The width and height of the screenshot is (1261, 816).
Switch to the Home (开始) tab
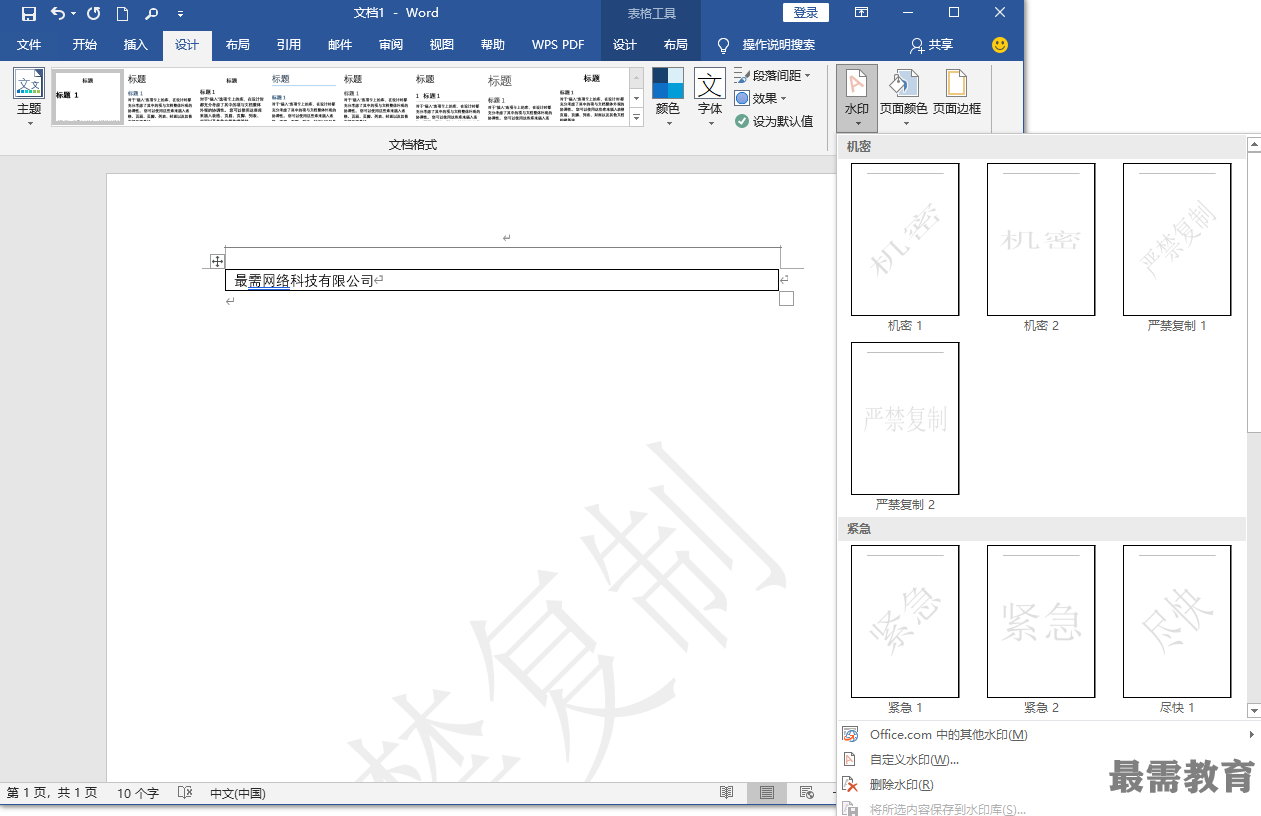pos(85,45)
